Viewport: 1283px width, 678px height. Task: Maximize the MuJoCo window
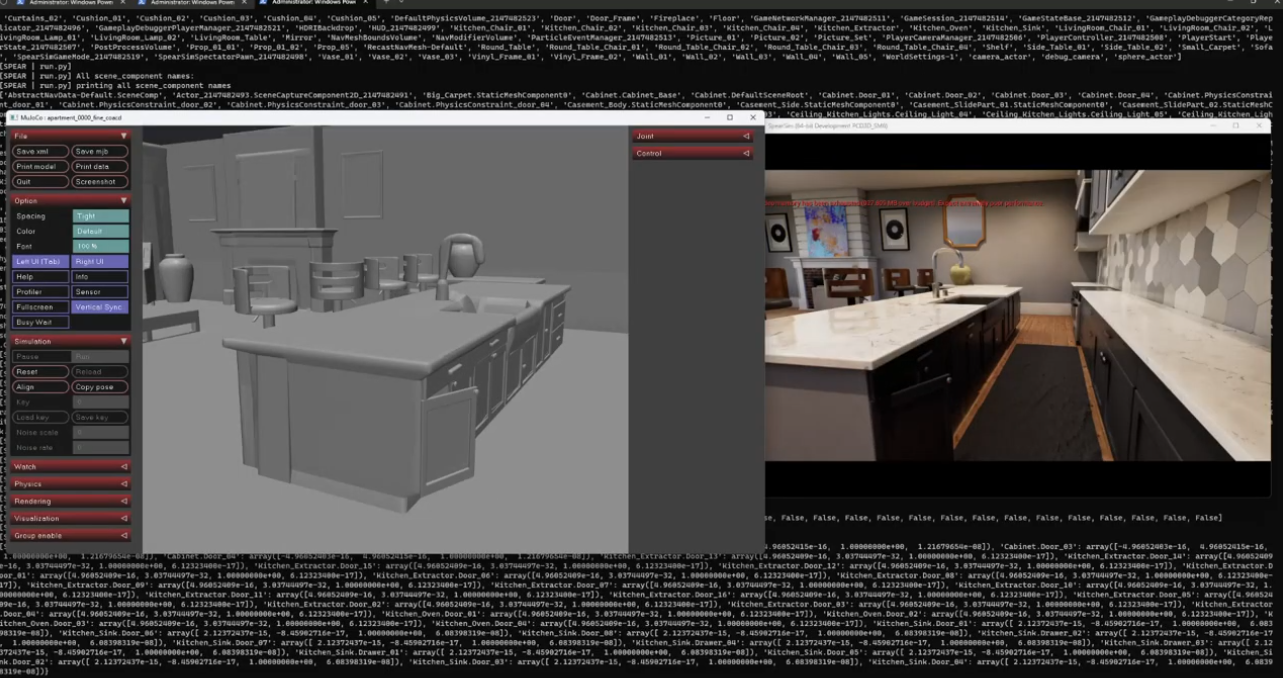click(729, 117)
